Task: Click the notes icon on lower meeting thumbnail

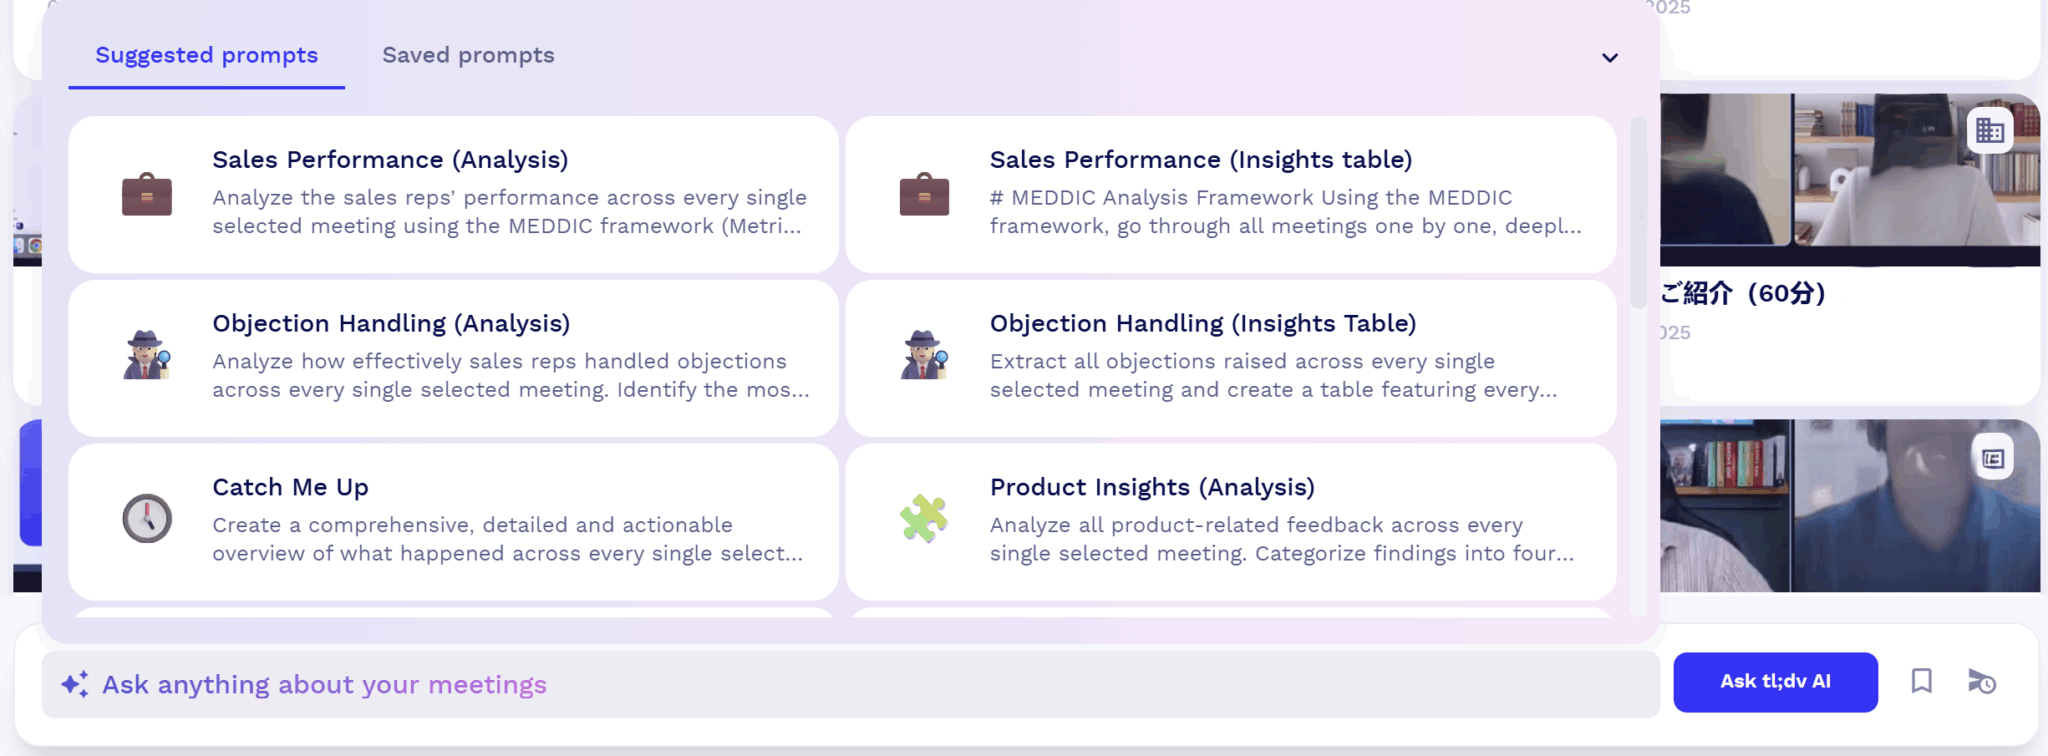Action: (x=1992, y=459)
